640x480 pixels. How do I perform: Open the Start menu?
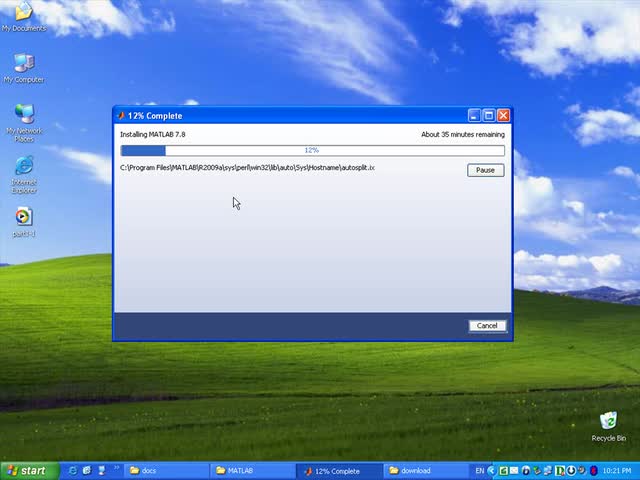pos(29,471)
